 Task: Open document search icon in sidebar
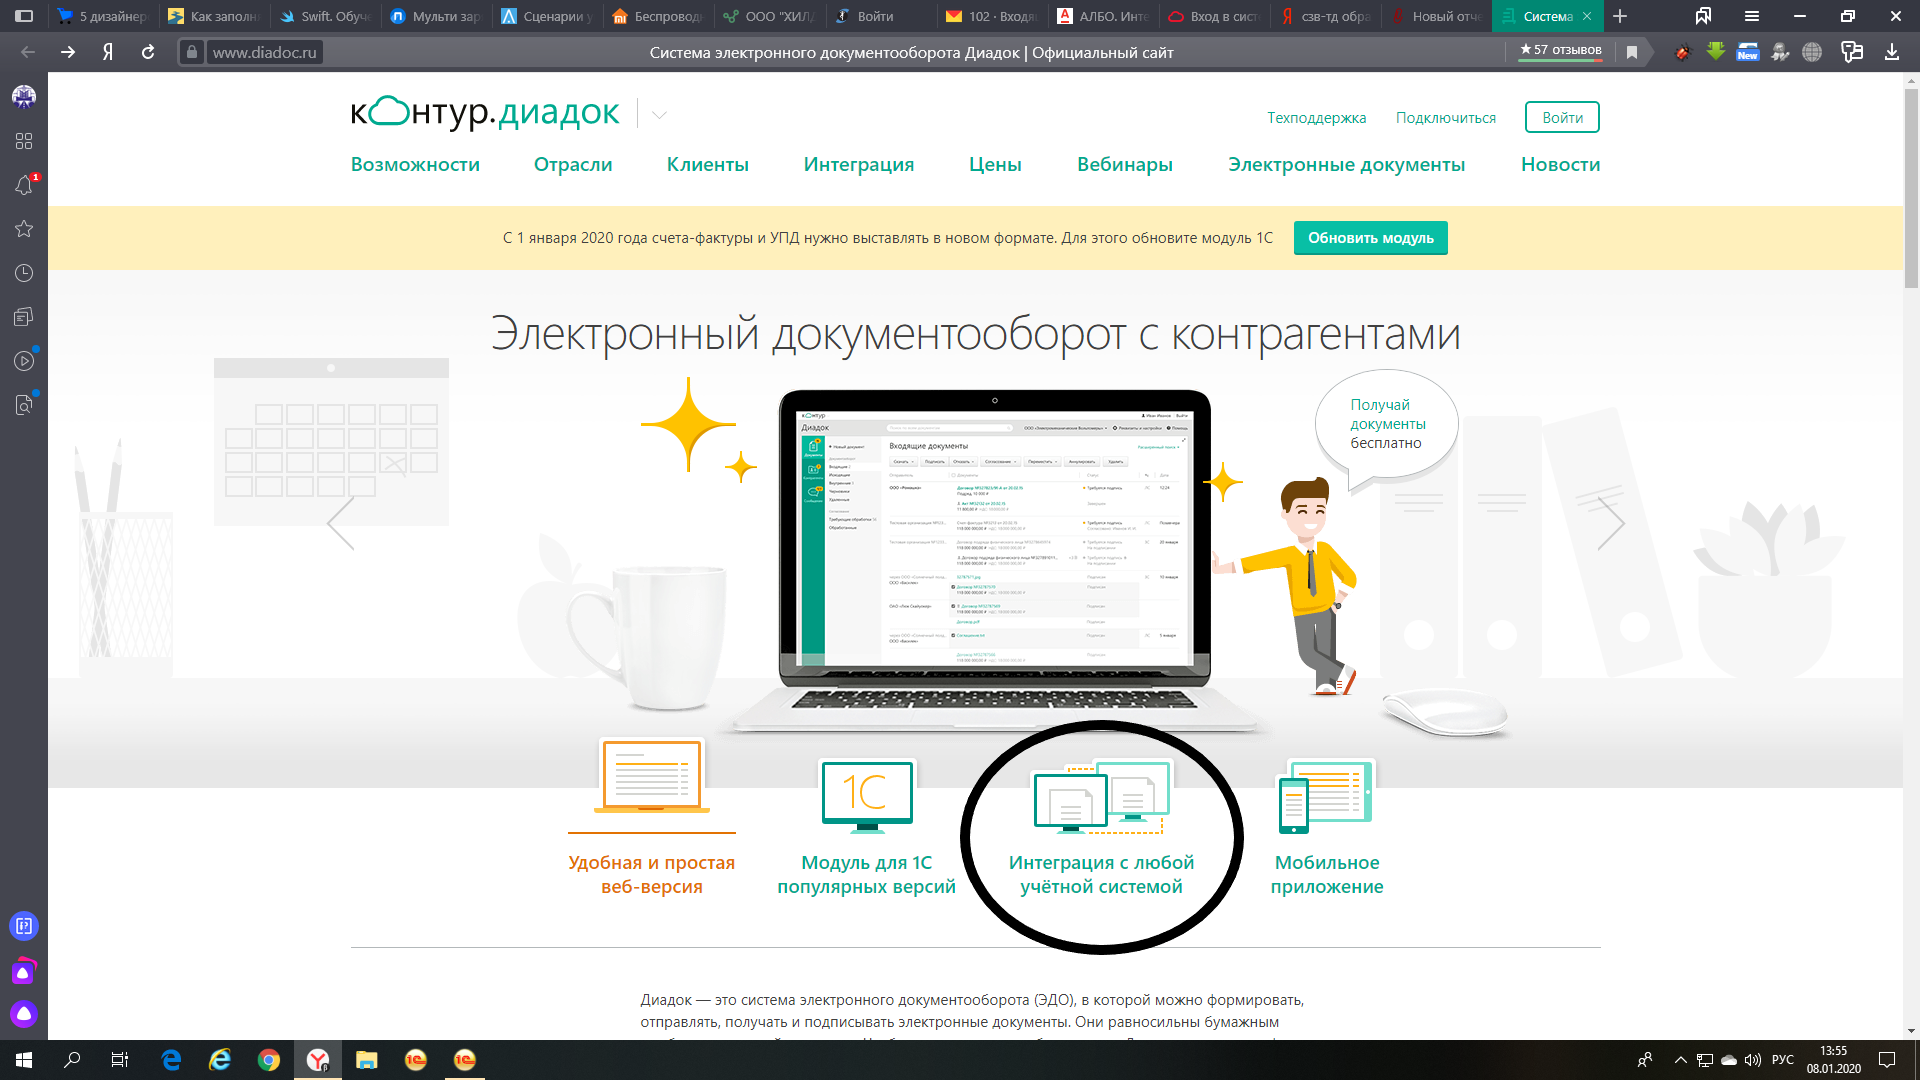(x=24, y=405)
